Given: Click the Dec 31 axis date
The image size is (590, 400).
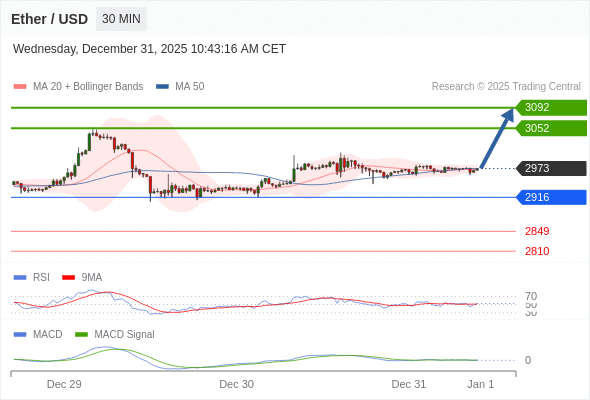Looking at the screenshot, I should point(409,384).
